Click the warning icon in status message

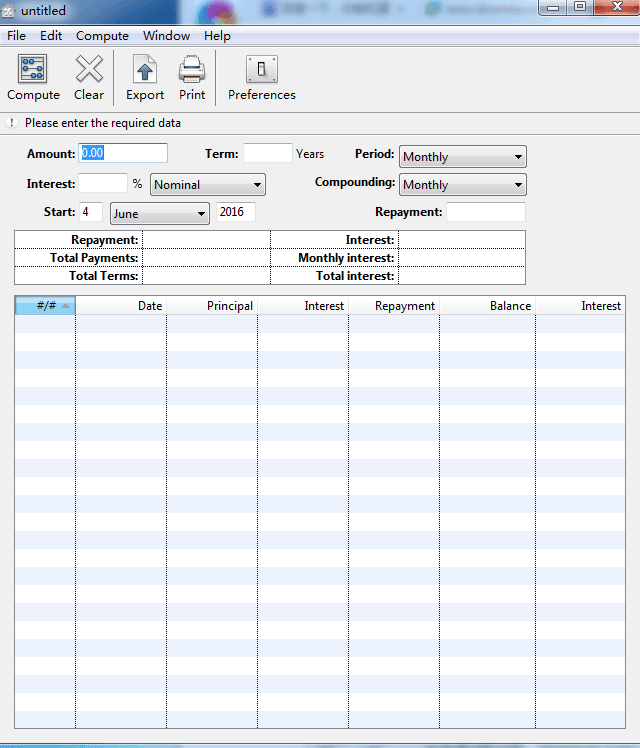tap(12, 123)
